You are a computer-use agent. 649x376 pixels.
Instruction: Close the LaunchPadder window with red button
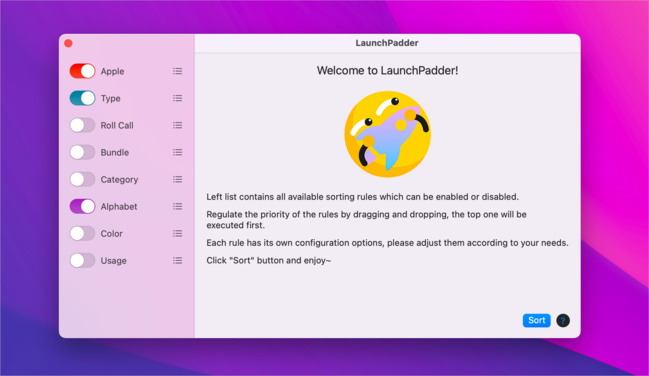(x=68, y=43)
